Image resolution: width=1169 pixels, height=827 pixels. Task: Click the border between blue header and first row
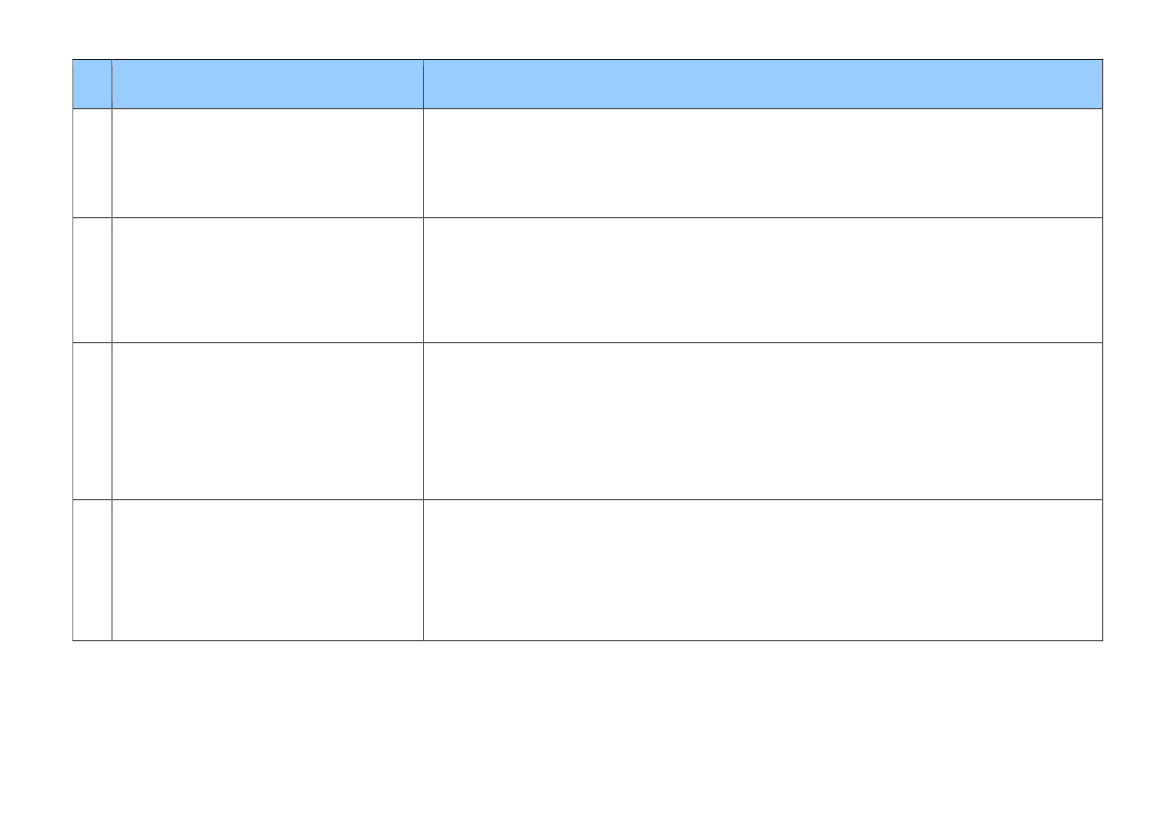587,109
